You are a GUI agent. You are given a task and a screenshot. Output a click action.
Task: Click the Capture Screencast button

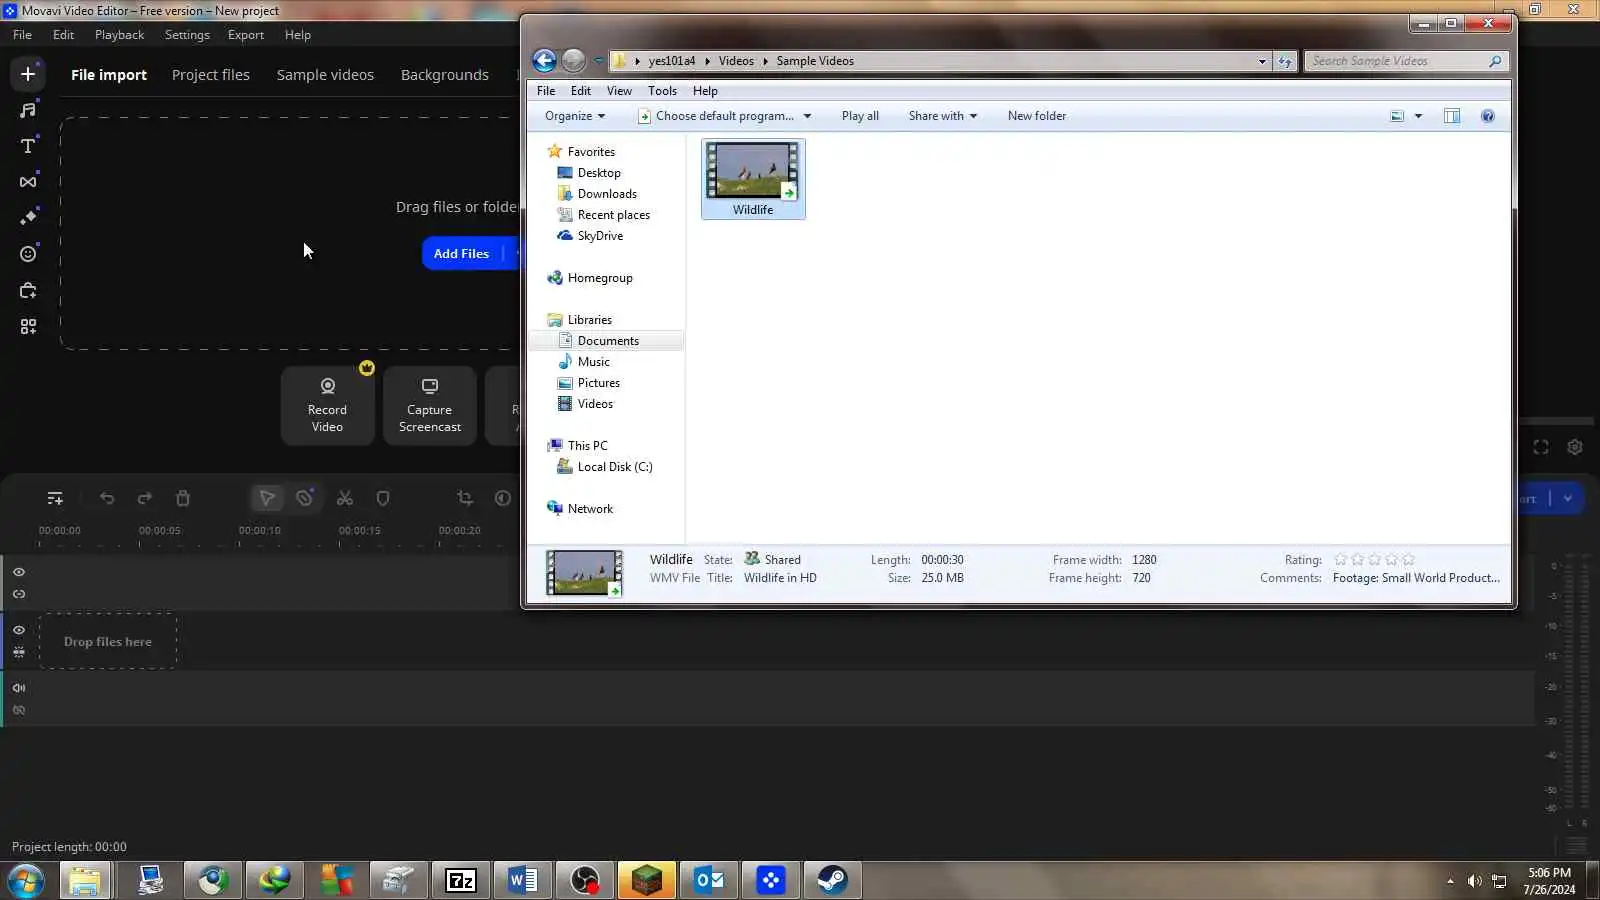click(430, 406)
